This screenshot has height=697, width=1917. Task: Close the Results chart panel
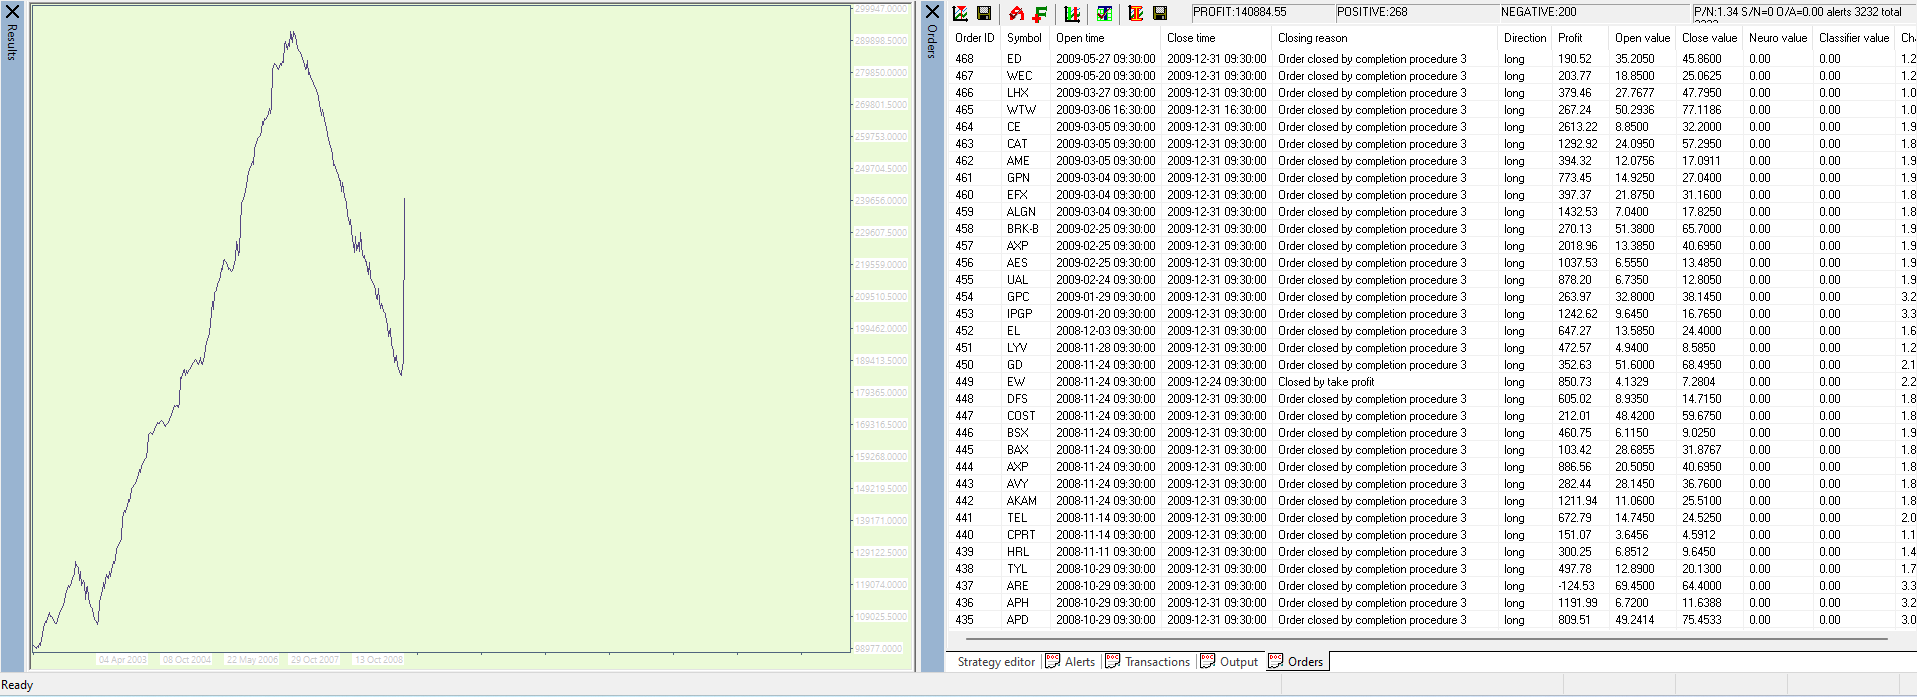(12, 12)
